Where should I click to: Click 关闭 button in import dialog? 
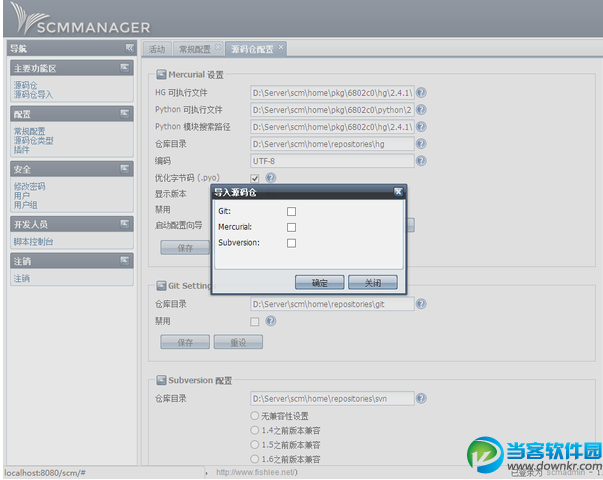tap(373, 282)
